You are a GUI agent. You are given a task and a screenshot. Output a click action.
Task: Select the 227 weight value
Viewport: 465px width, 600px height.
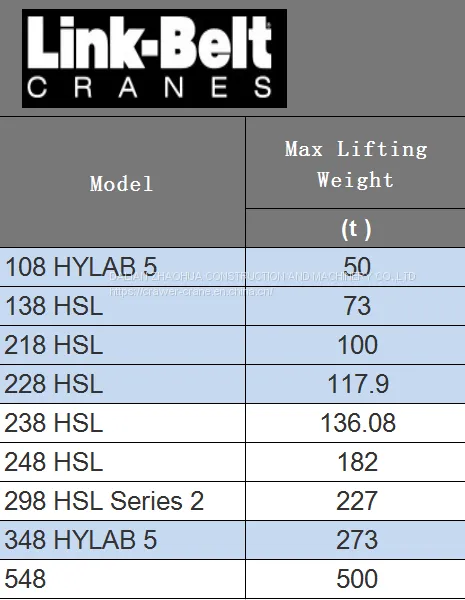357,501
